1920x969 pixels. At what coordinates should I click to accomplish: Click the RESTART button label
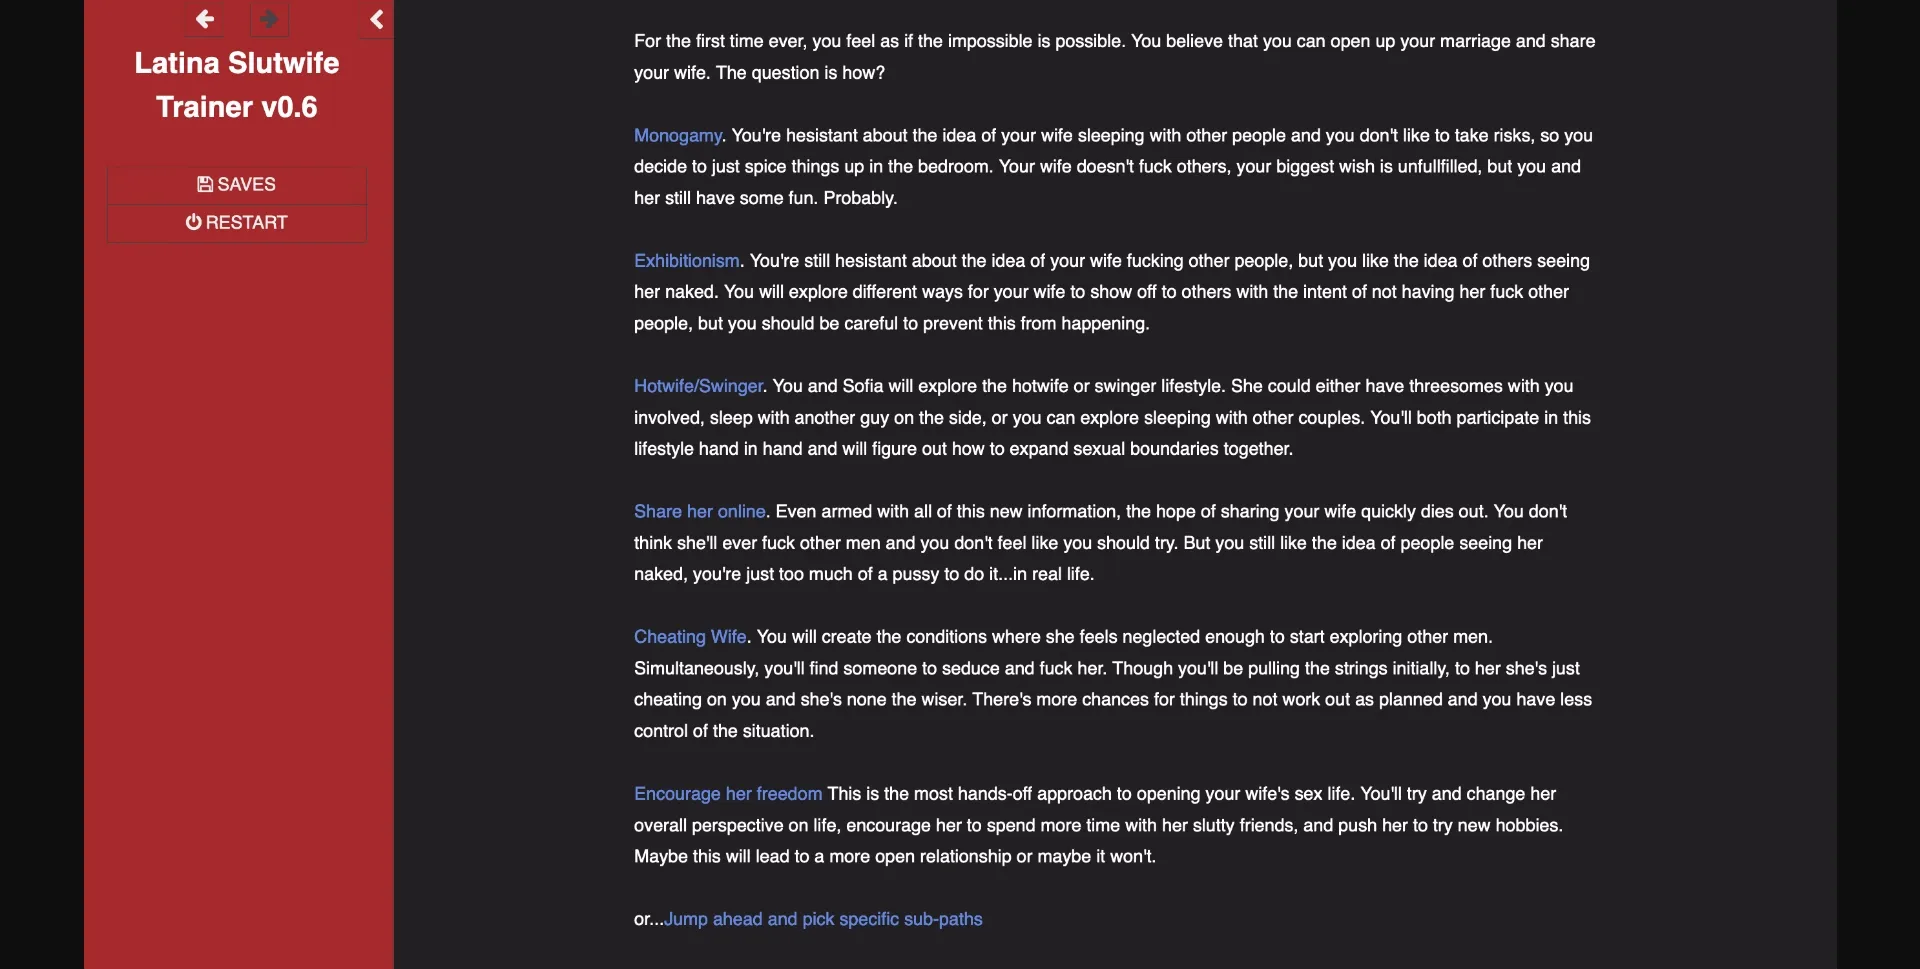(246, 222)
